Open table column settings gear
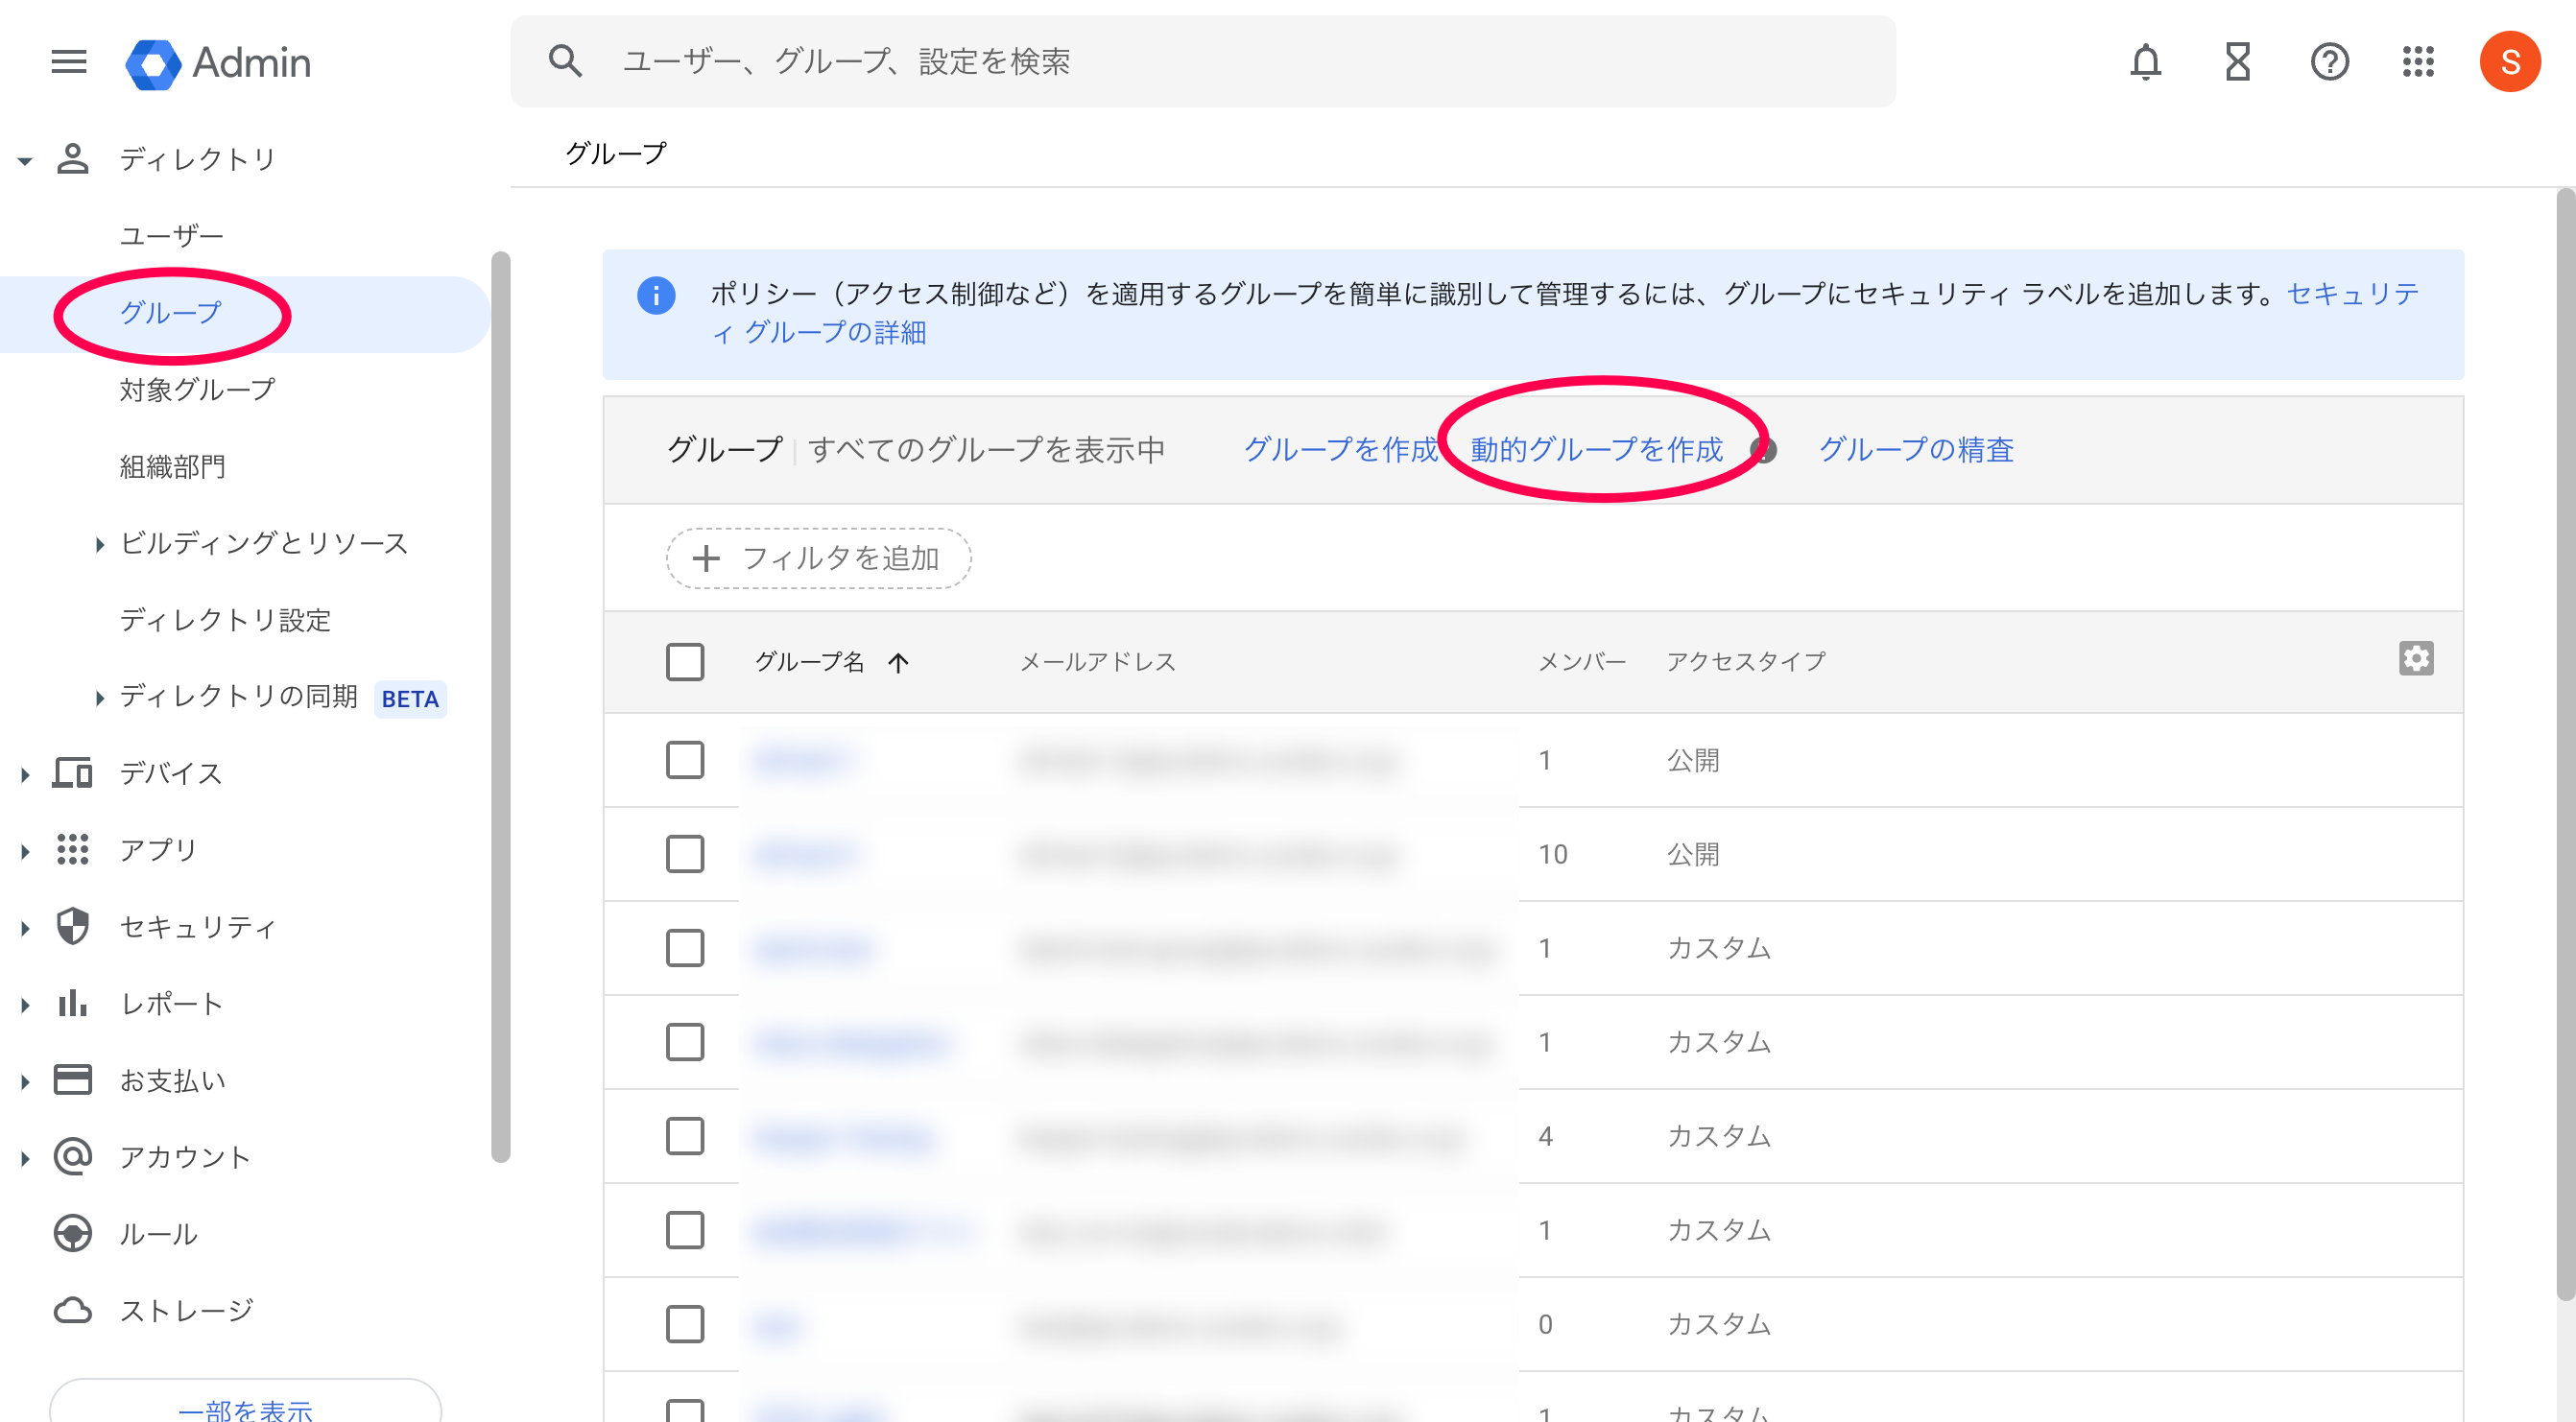The image size is (2576, 1422). (2415, 659)
